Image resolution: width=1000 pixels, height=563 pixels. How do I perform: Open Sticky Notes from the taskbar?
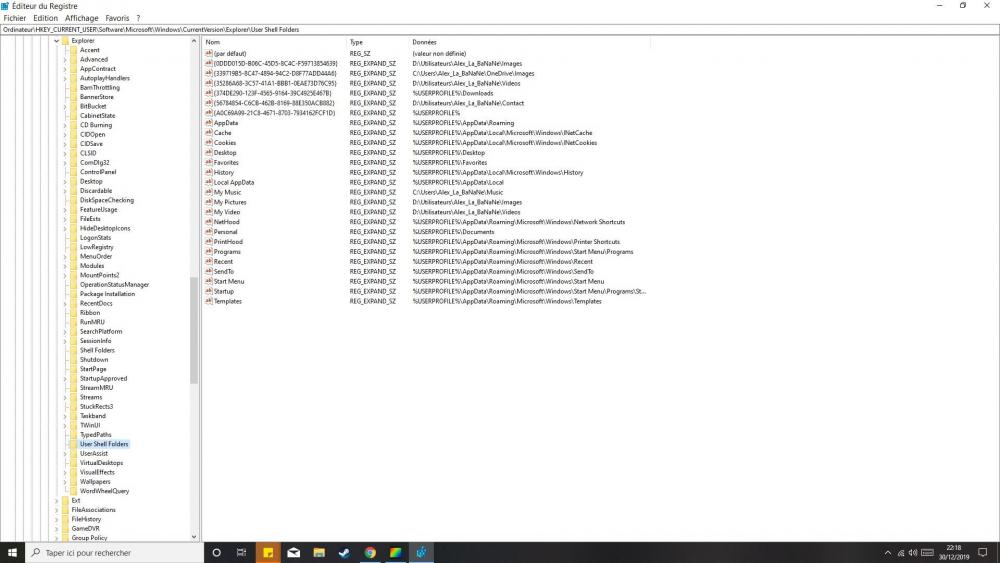(268, 553)
